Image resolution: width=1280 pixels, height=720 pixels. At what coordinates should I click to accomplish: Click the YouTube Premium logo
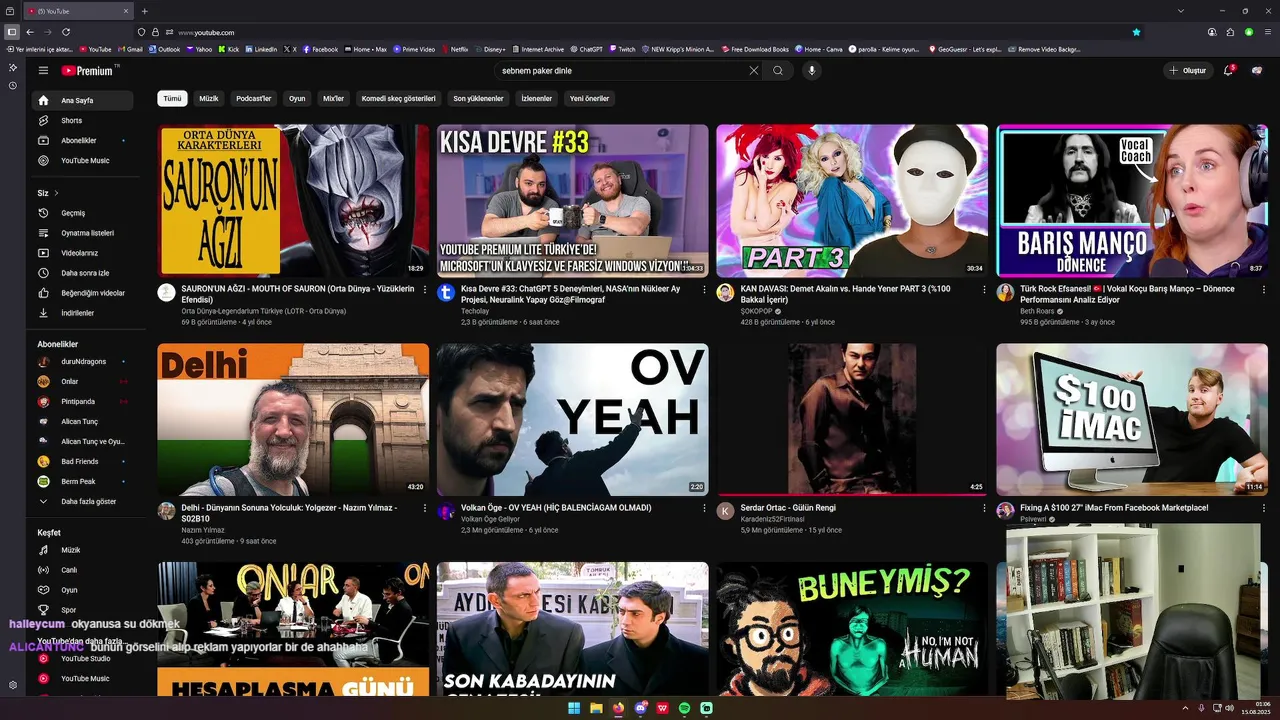tap(88, 71)
